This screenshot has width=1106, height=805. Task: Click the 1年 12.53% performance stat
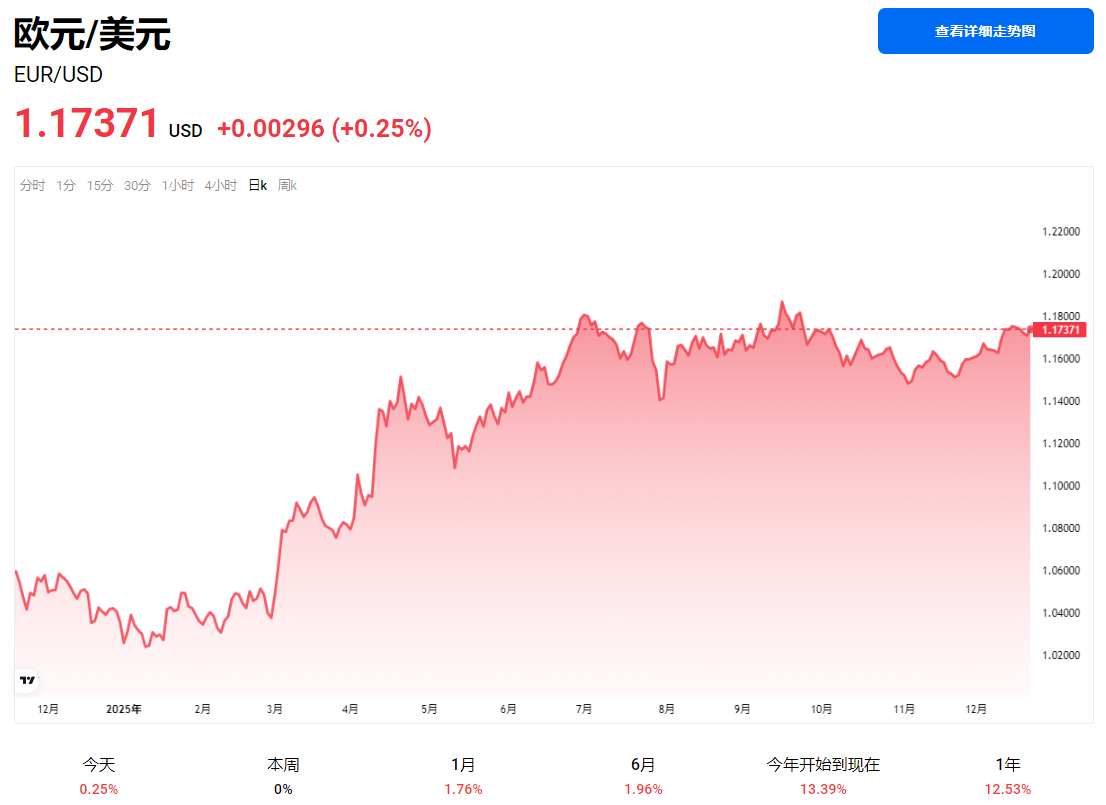[x=1007, y=775]
